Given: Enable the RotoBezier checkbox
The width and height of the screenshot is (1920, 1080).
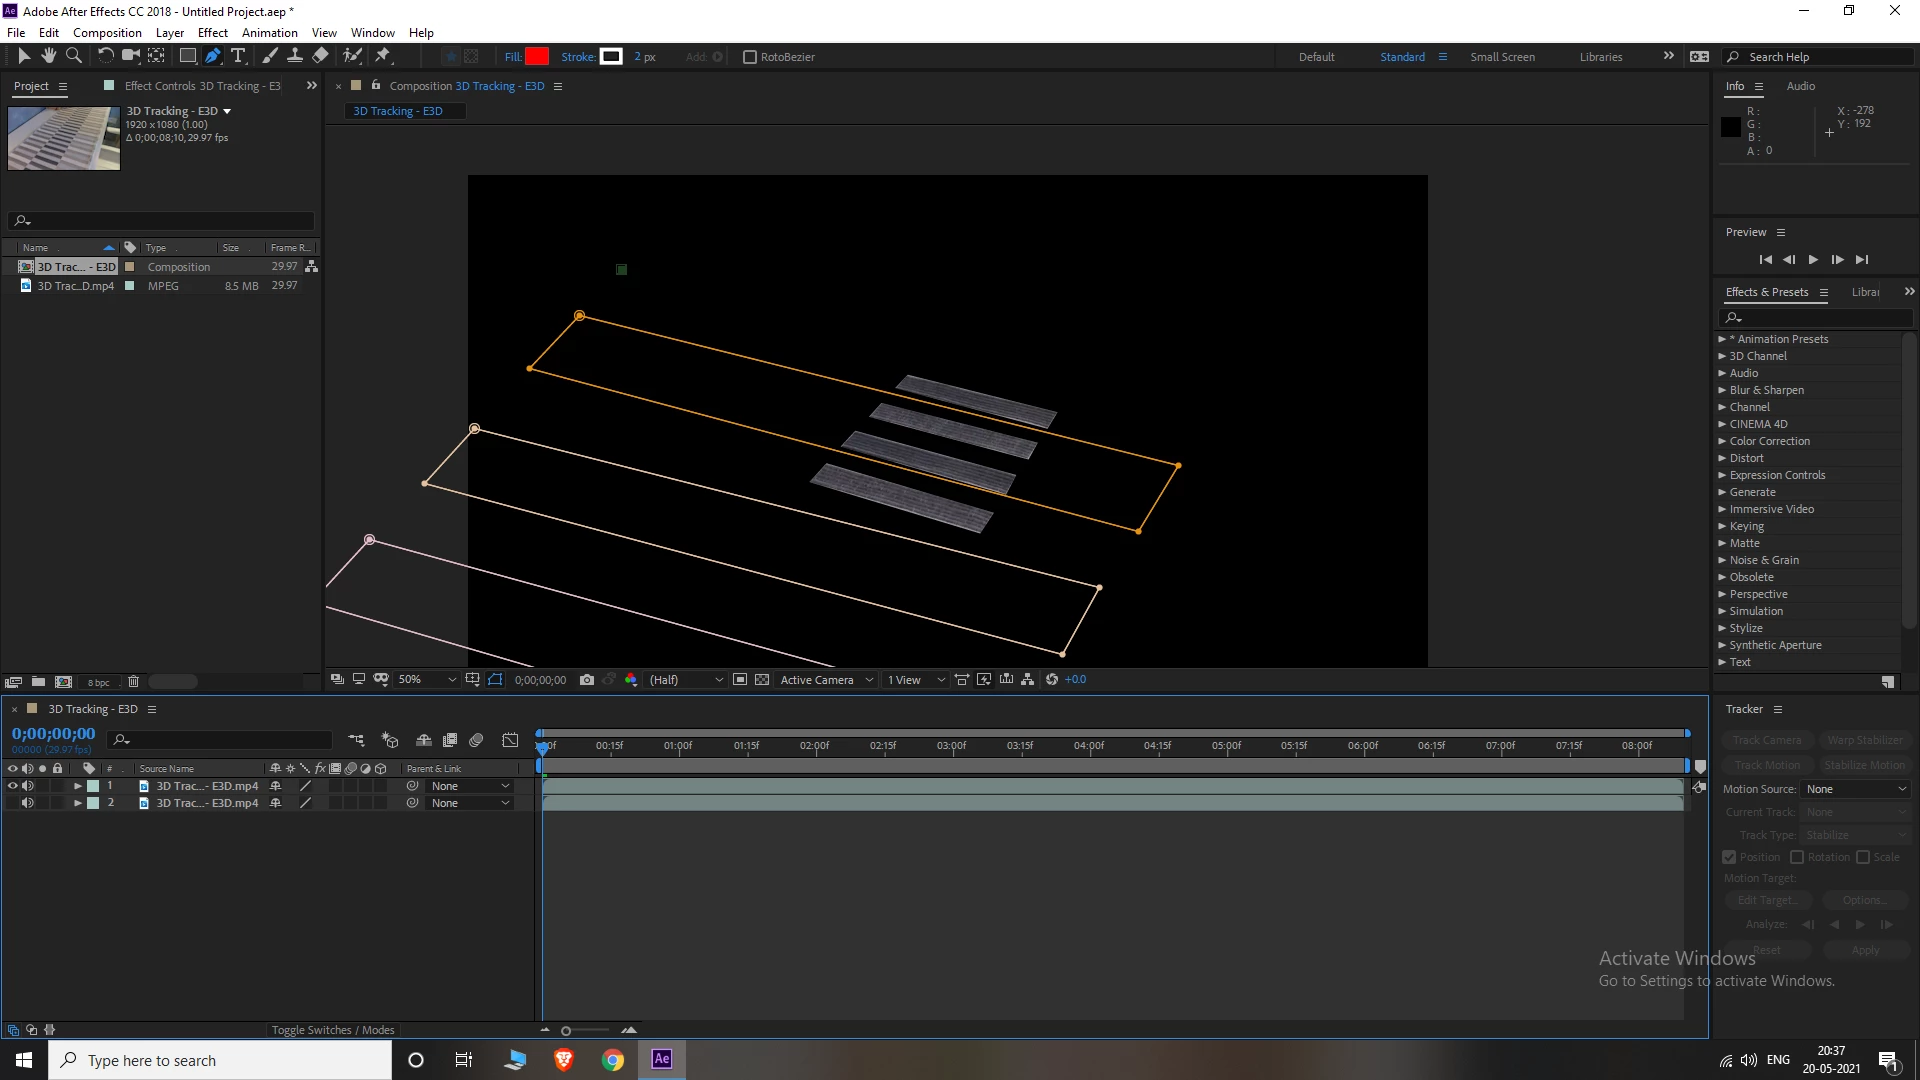Looking at the screenshot, I should (750, 57).
